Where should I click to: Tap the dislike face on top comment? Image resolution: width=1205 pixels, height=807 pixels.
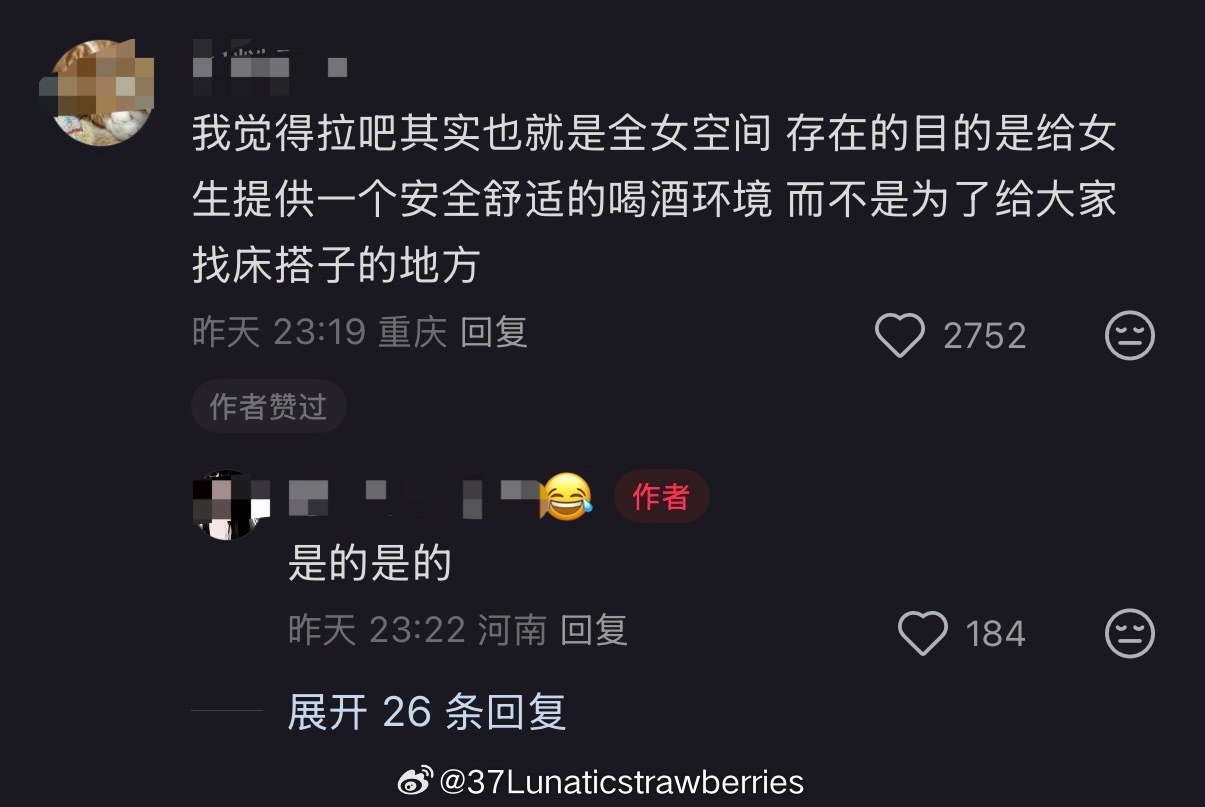pyautogui.click(x=1130, y=335)
